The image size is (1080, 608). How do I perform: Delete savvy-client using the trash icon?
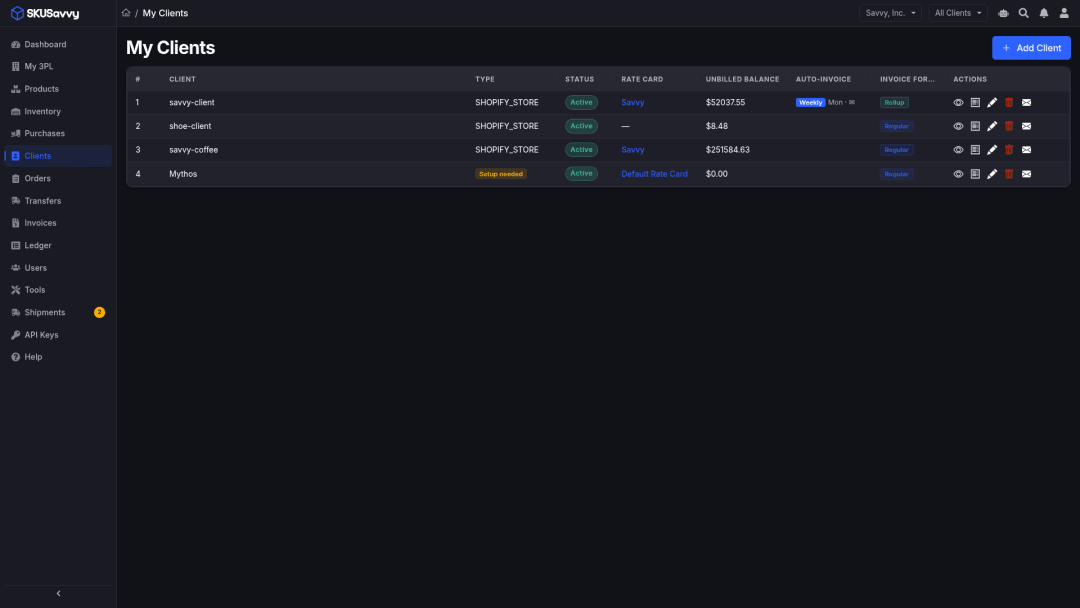click(x=1009, y=103)
